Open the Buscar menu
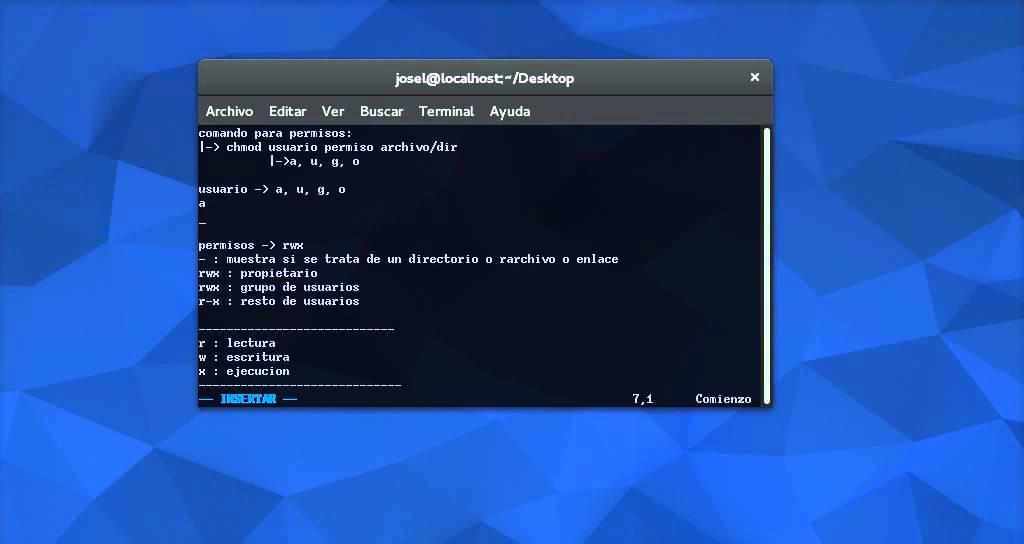This screenshot has height=544, width=1024. click(x=381, y=112)
